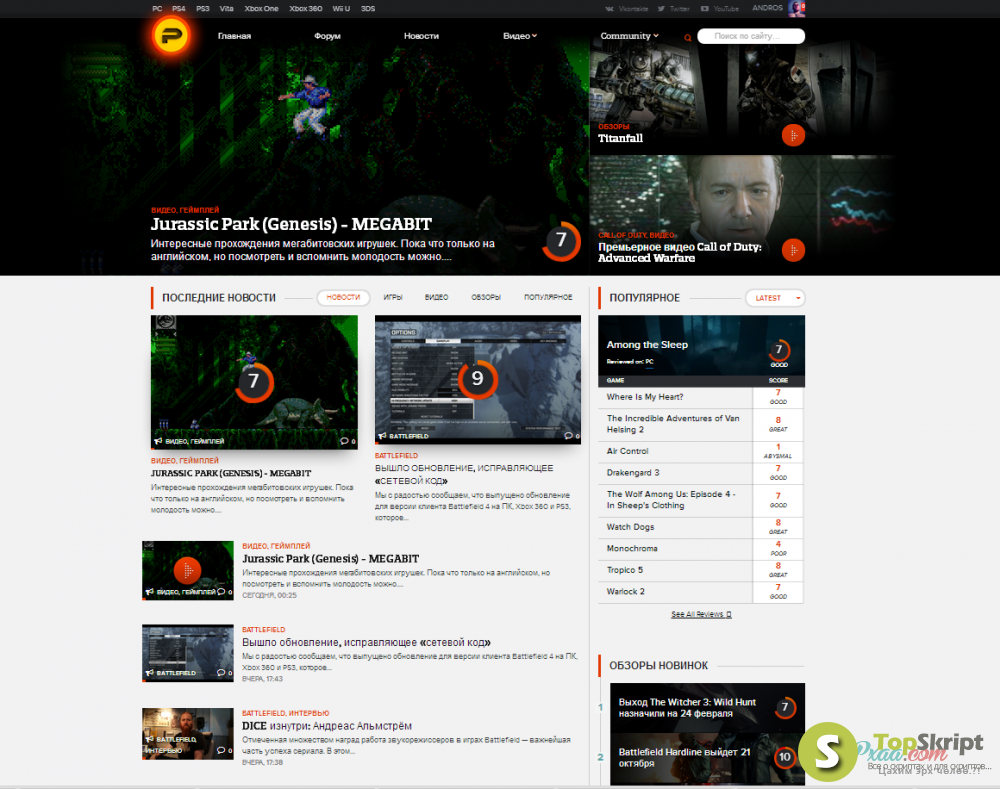Image resolution: width=1000 pixels, height=789 pixels.
Task: Switch to the ИГРЫ tab
Action: click(393, 297)
